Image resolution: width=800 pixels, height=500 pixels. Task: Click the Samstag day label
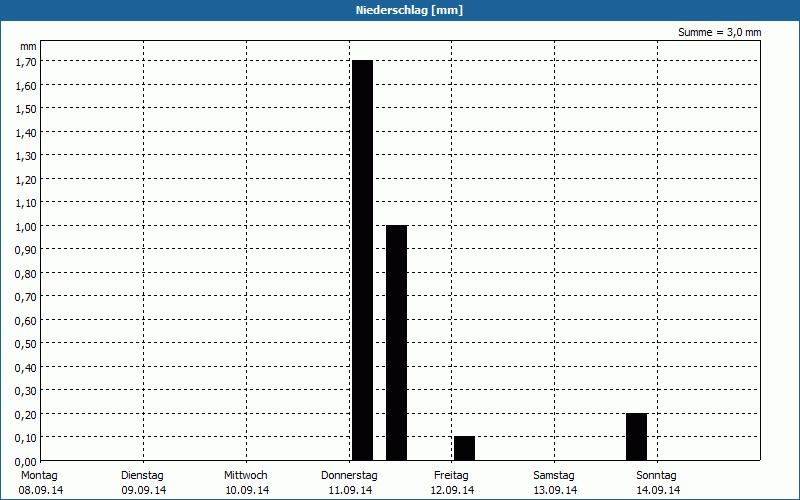[x=554, y=476]
